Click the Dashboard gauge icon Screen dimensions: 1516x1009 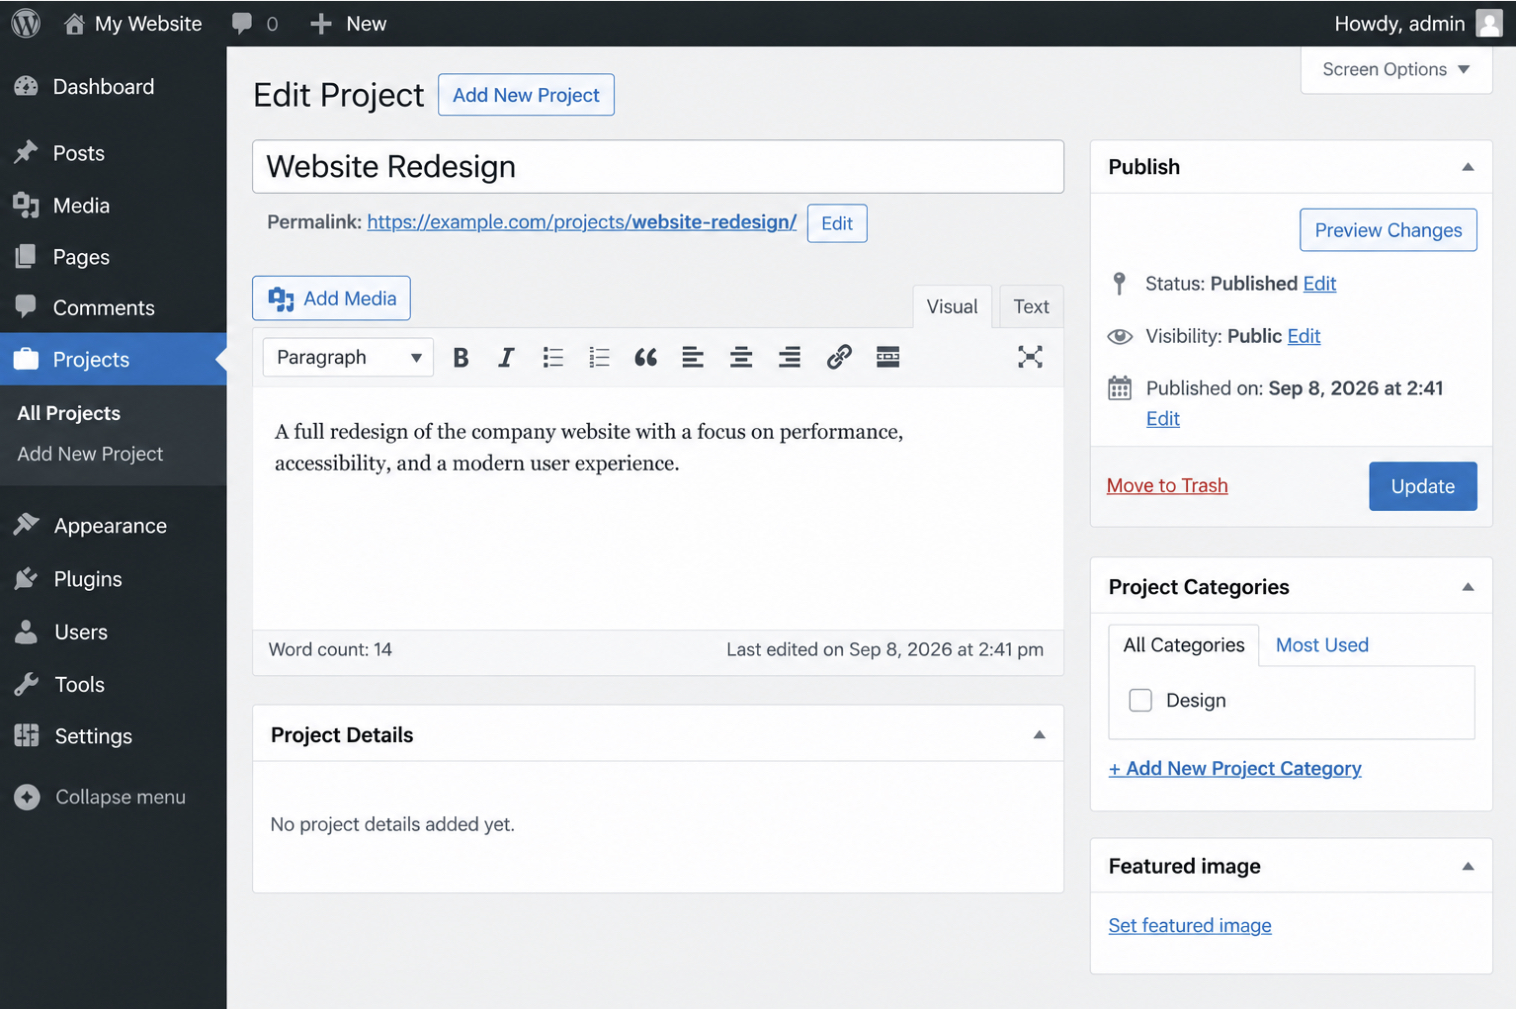[x=26, y=86]
